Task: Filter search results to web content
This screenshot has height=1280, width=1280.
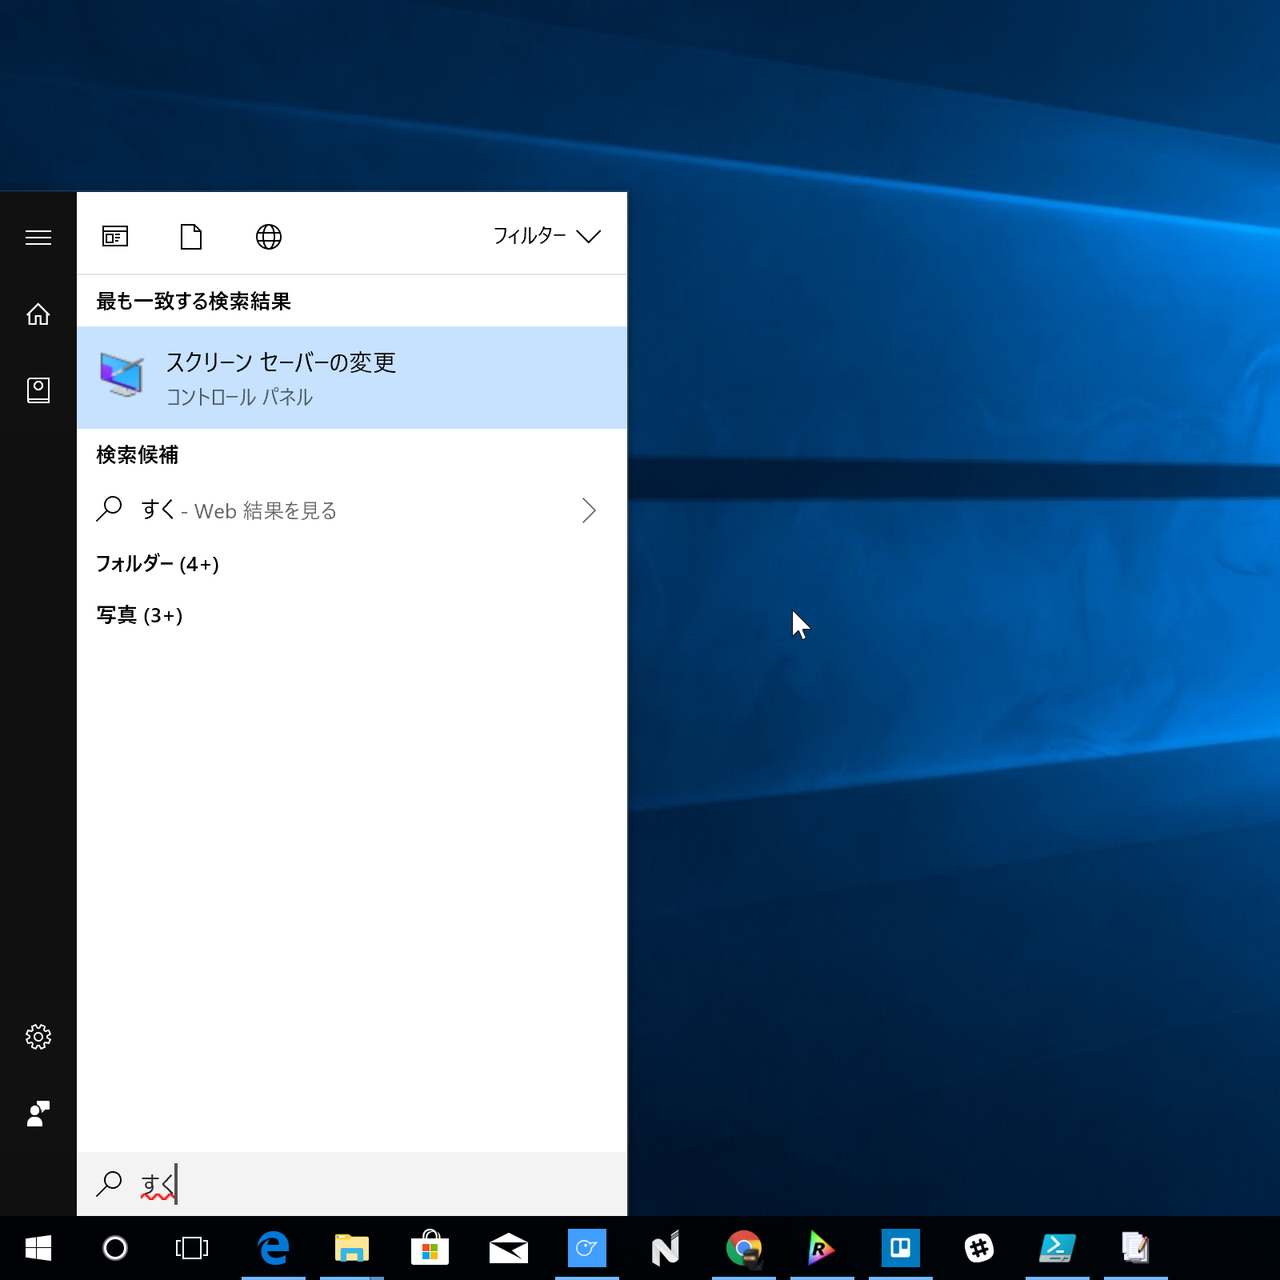Action: (268, 237)
